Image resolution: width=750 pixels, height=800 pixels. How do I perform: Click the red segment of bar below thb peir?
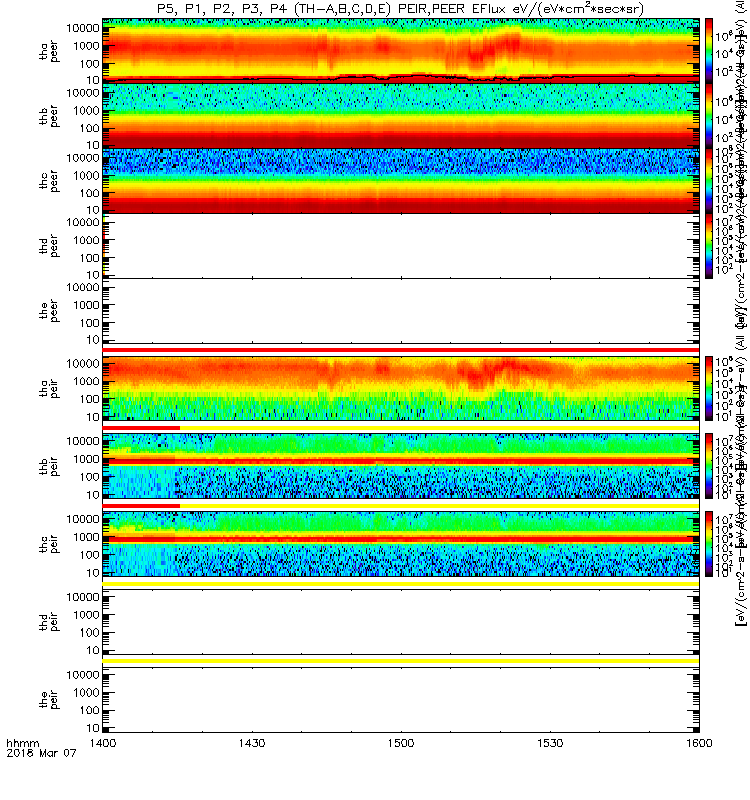pos(141,506)
